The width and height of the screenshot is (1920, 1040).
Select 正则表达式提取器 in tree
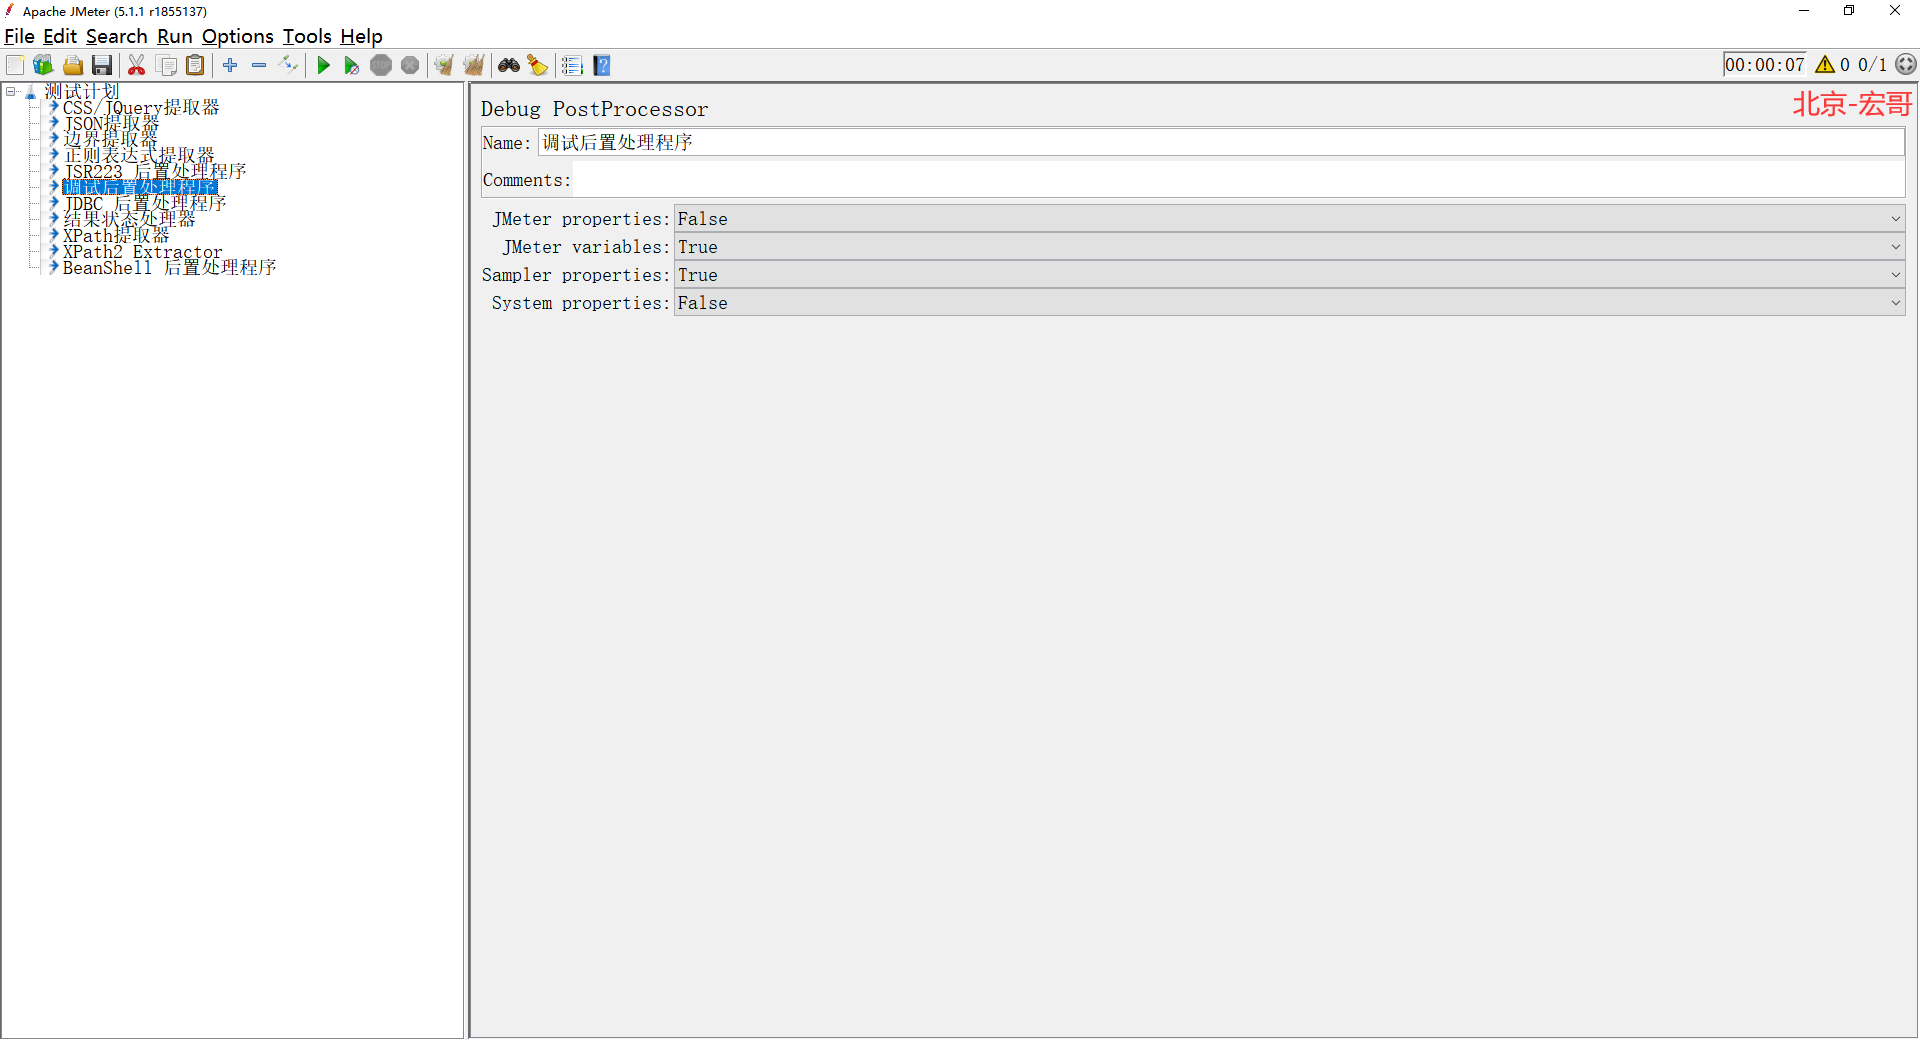pyautogui.click(x=139, y=155)
